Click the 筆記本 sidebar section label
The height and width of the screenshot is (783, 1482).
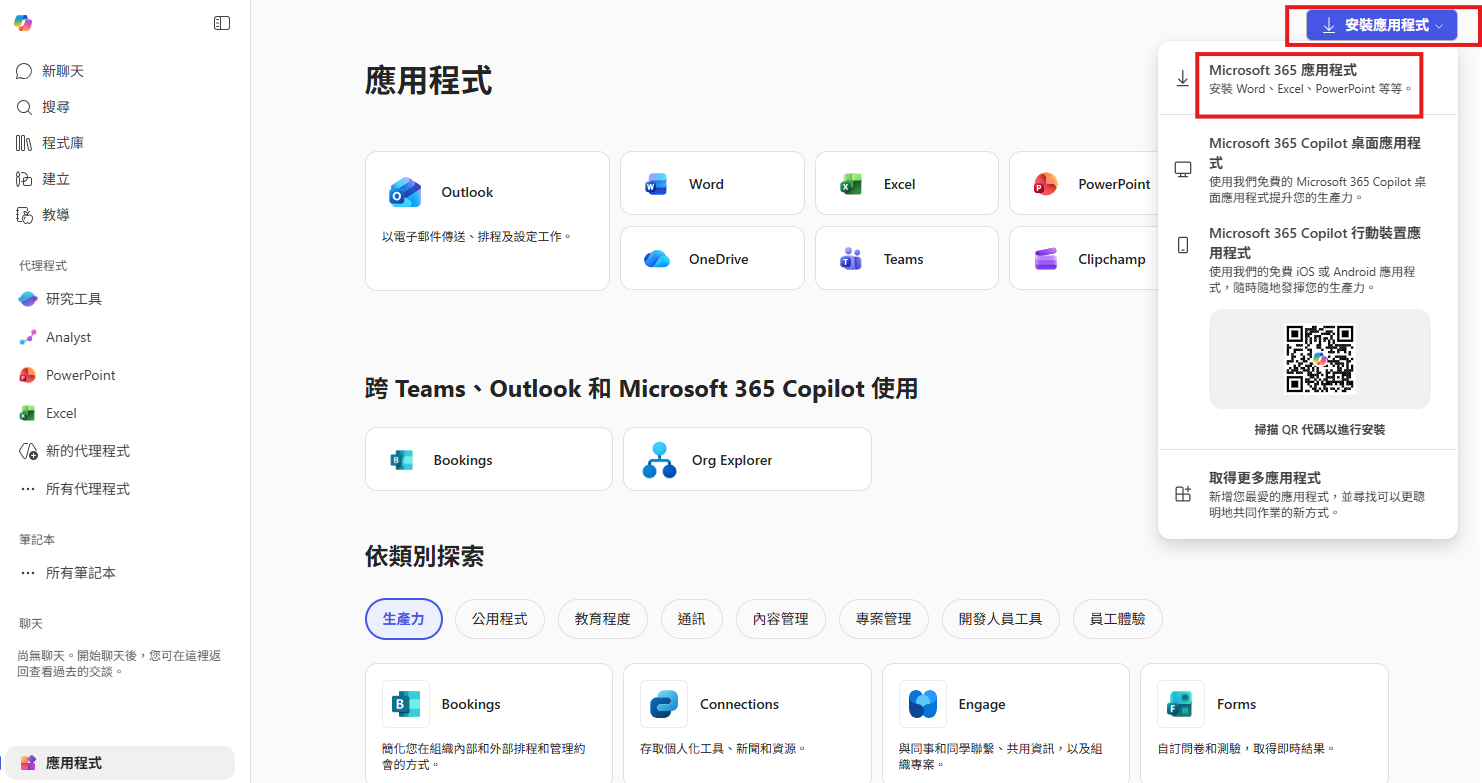point(37,540)
